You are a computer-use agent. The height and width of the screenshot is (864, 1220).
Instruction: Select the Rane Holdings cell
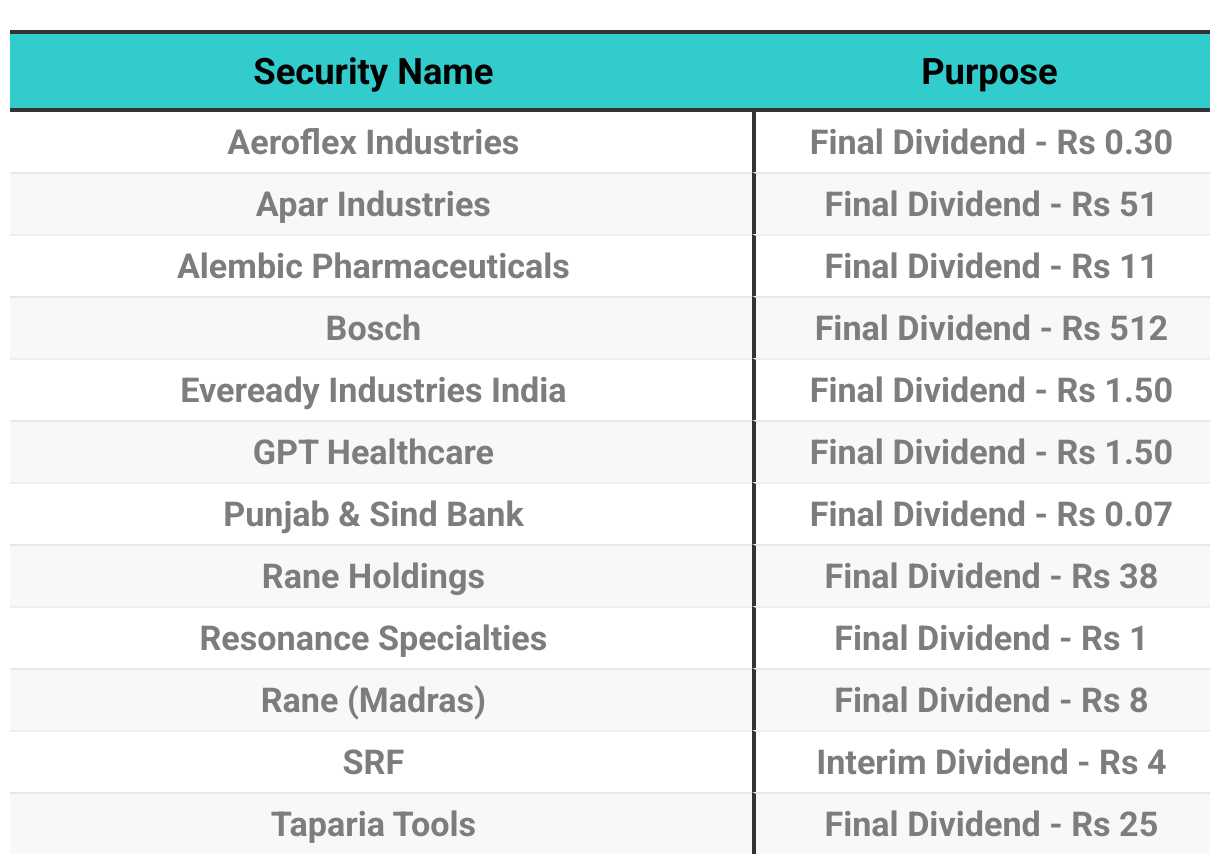tap(373, 576)
